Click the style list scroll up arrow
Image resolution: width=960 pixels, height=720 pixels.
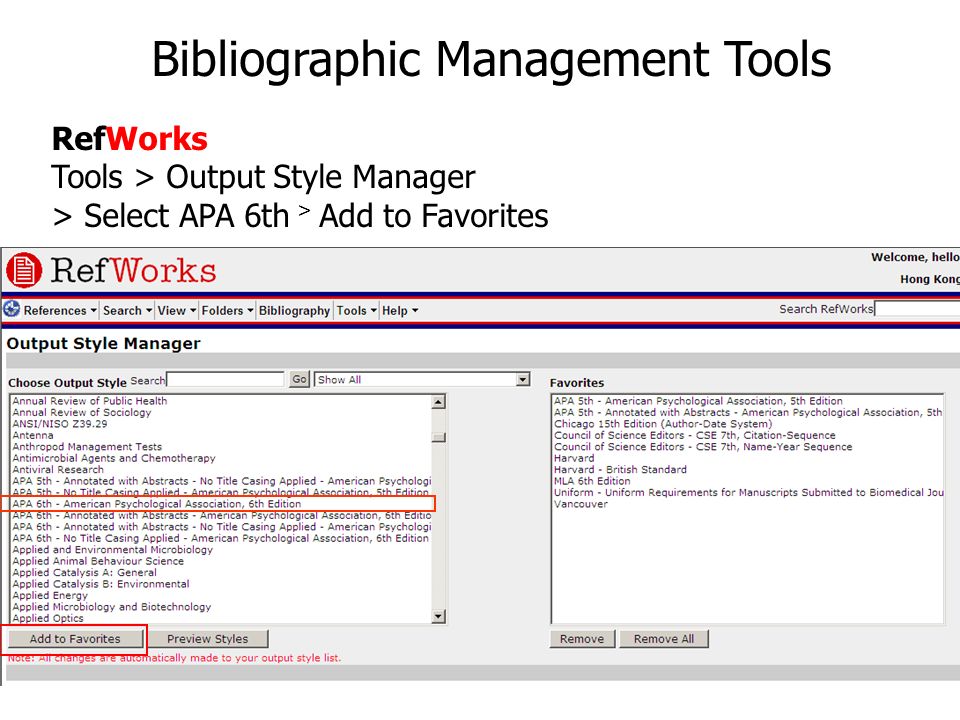click(438, 402)
